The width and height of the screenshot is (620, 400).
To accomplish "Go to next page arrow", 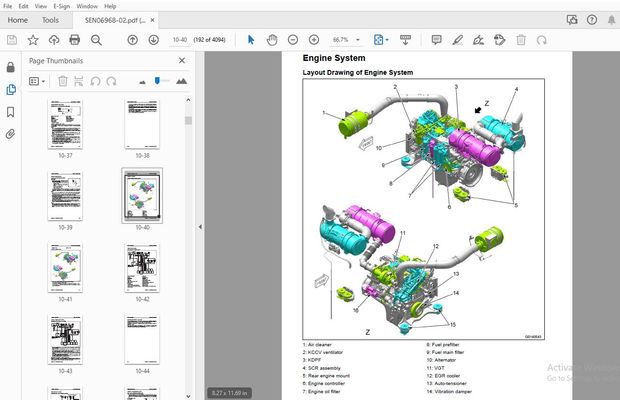I will (153, 39).
